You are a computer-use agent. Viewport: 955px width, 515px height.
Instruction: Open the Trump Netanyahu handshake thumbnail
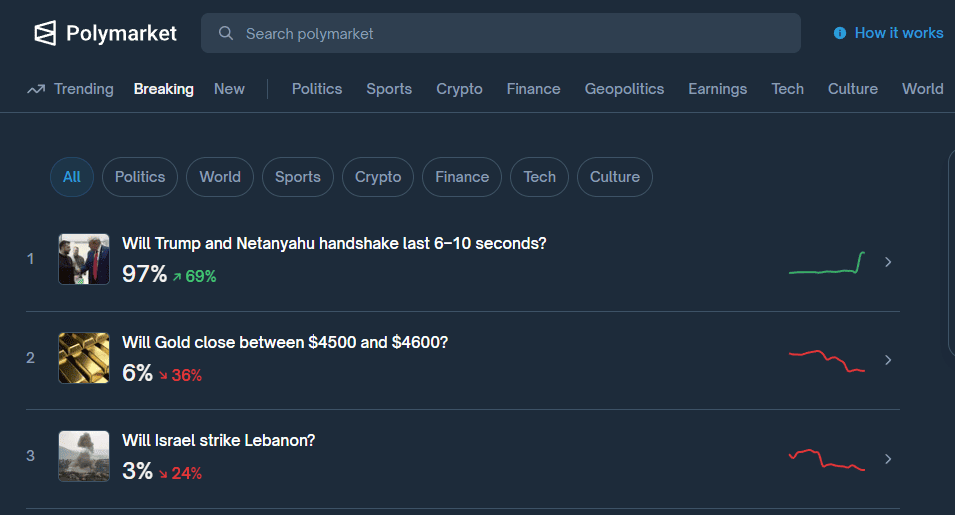pyautogui.click(x=84, y=260)
